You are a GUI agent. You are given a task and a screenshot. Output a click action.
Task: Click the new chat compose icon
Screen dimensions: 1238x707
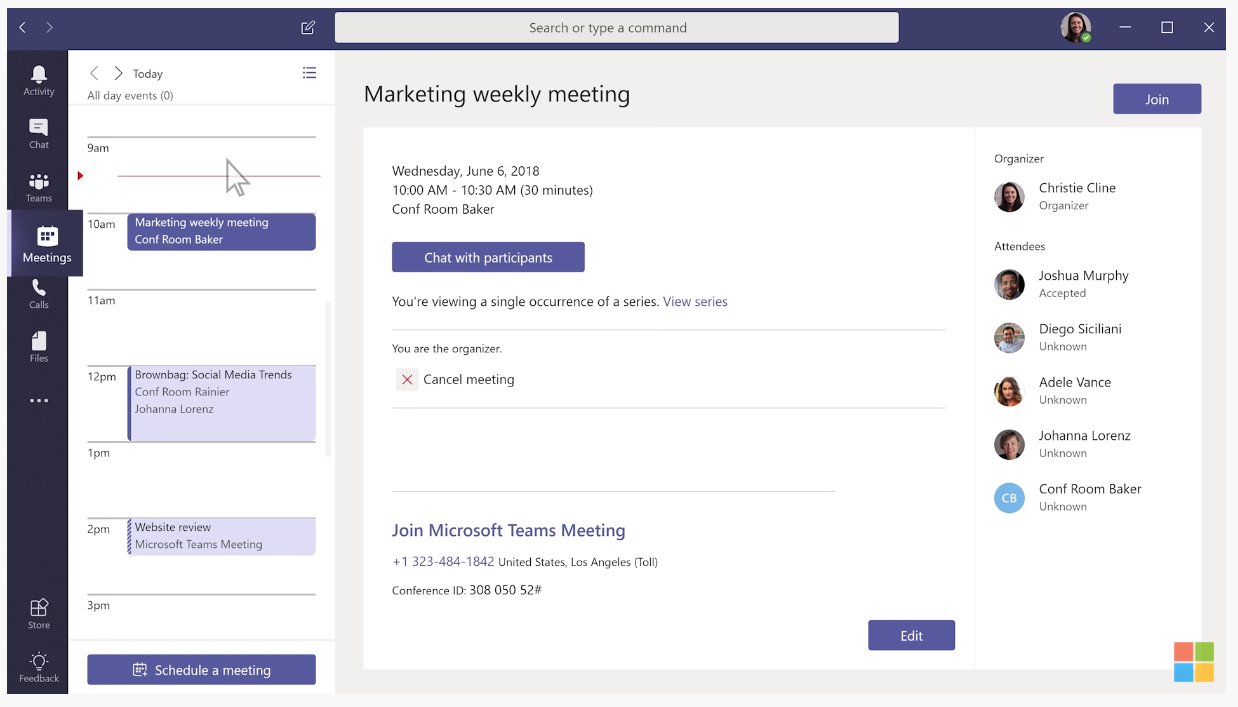[308, 28]
